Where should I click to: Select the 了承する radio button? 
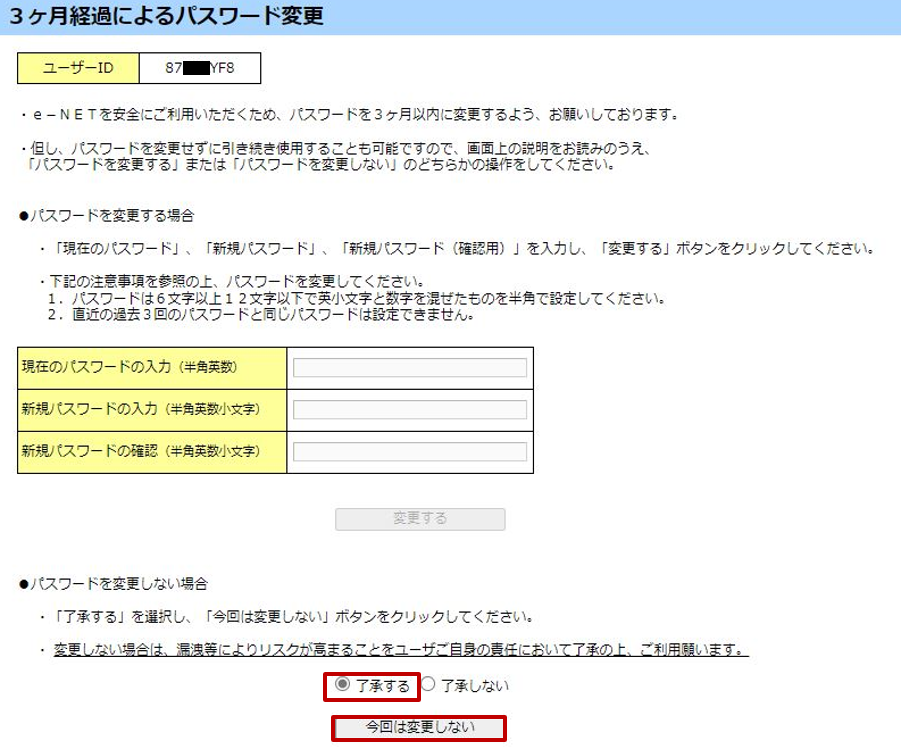pyautogui.click(x=343, y=685)
